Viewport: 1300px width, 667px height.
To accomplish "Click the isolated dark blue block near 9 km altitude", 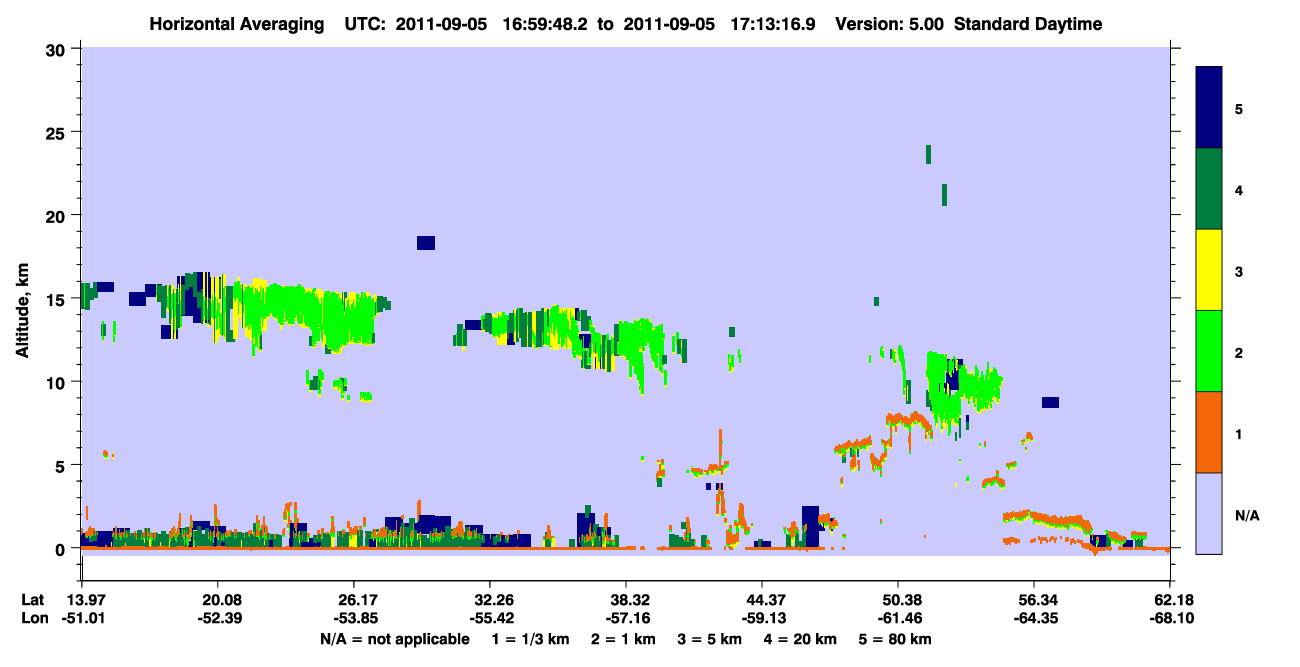I will [1050, 402].
